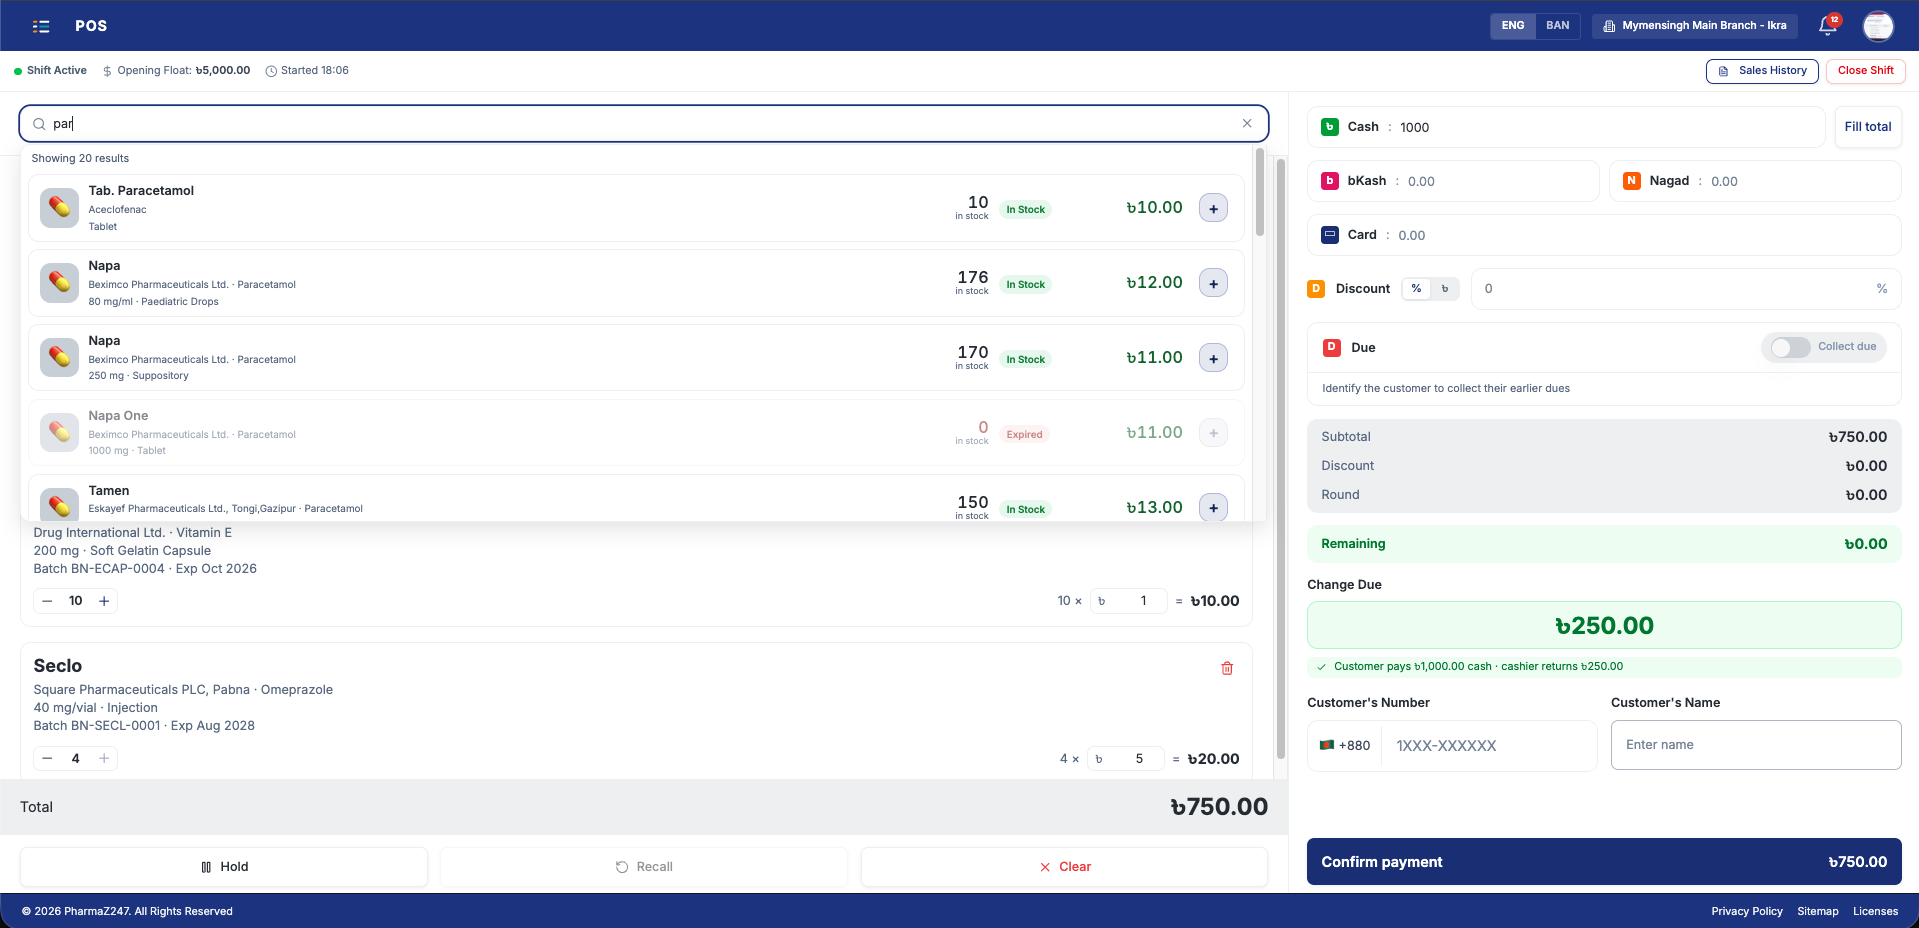Click the search results dropdown scrollbar

(x=1260, y=192)
